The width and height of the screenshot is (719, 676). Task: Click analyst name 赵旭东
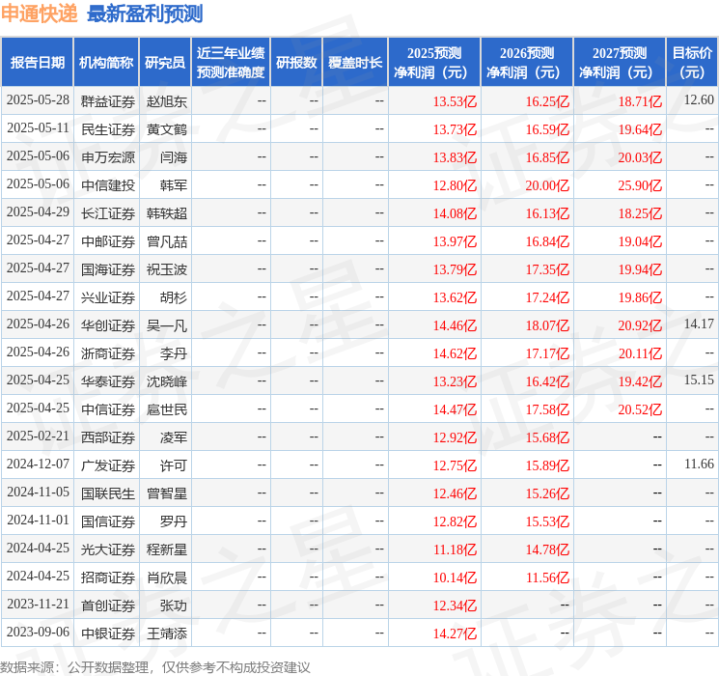pyautogui.click(x=167, y=101)
